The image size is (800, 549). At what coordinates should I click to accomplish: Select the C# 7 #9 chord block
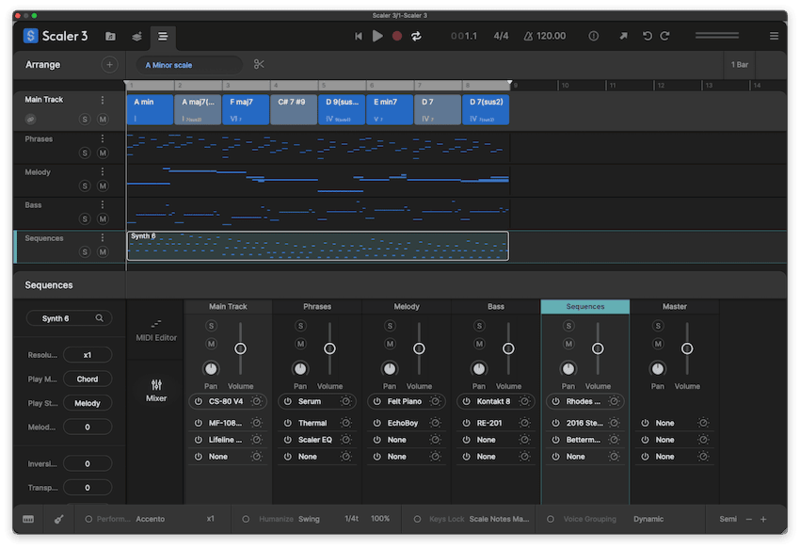pyautogui.click(x=293, y=109)
